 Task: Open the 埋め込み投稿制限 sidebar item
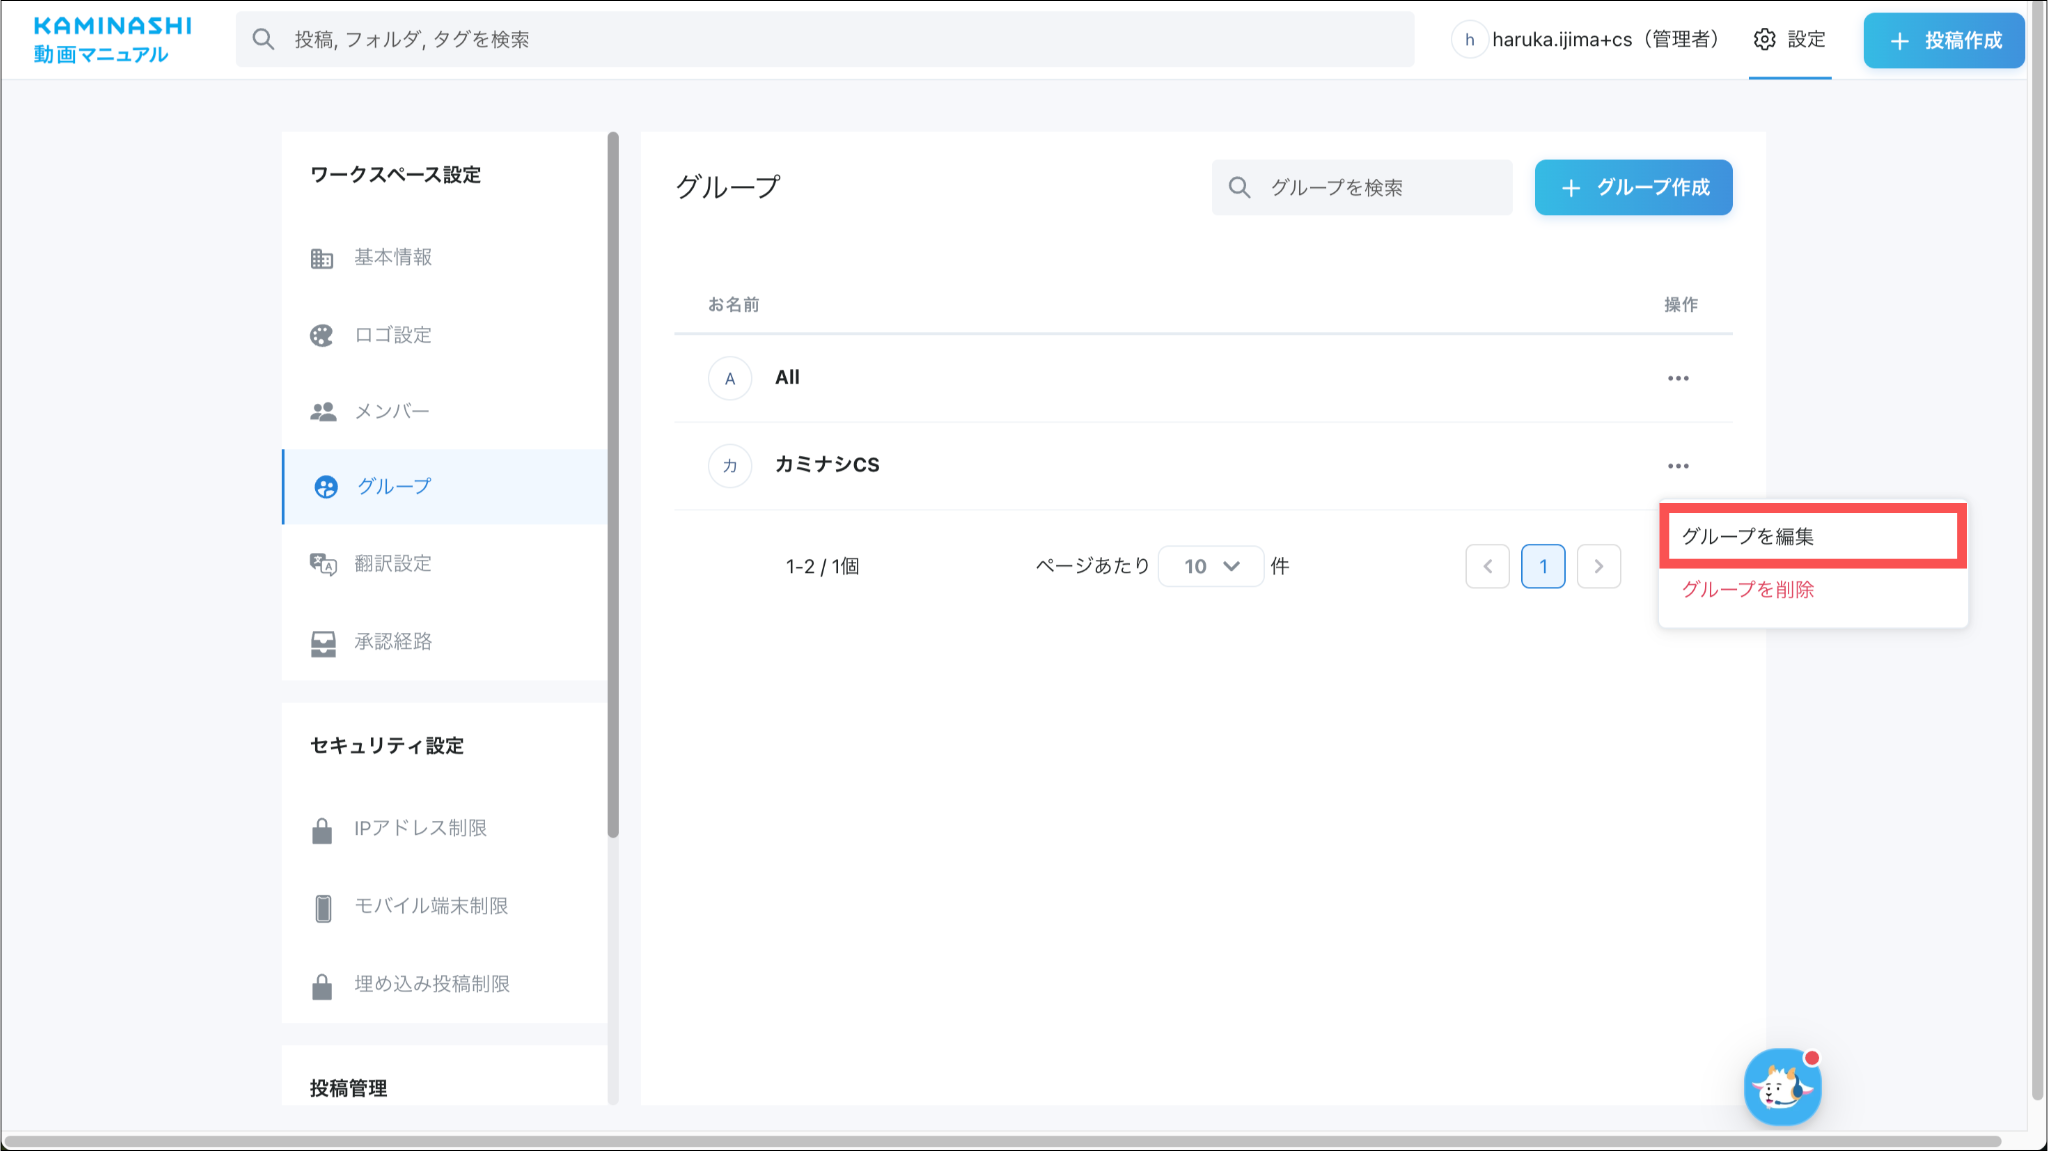click(431, 984)
